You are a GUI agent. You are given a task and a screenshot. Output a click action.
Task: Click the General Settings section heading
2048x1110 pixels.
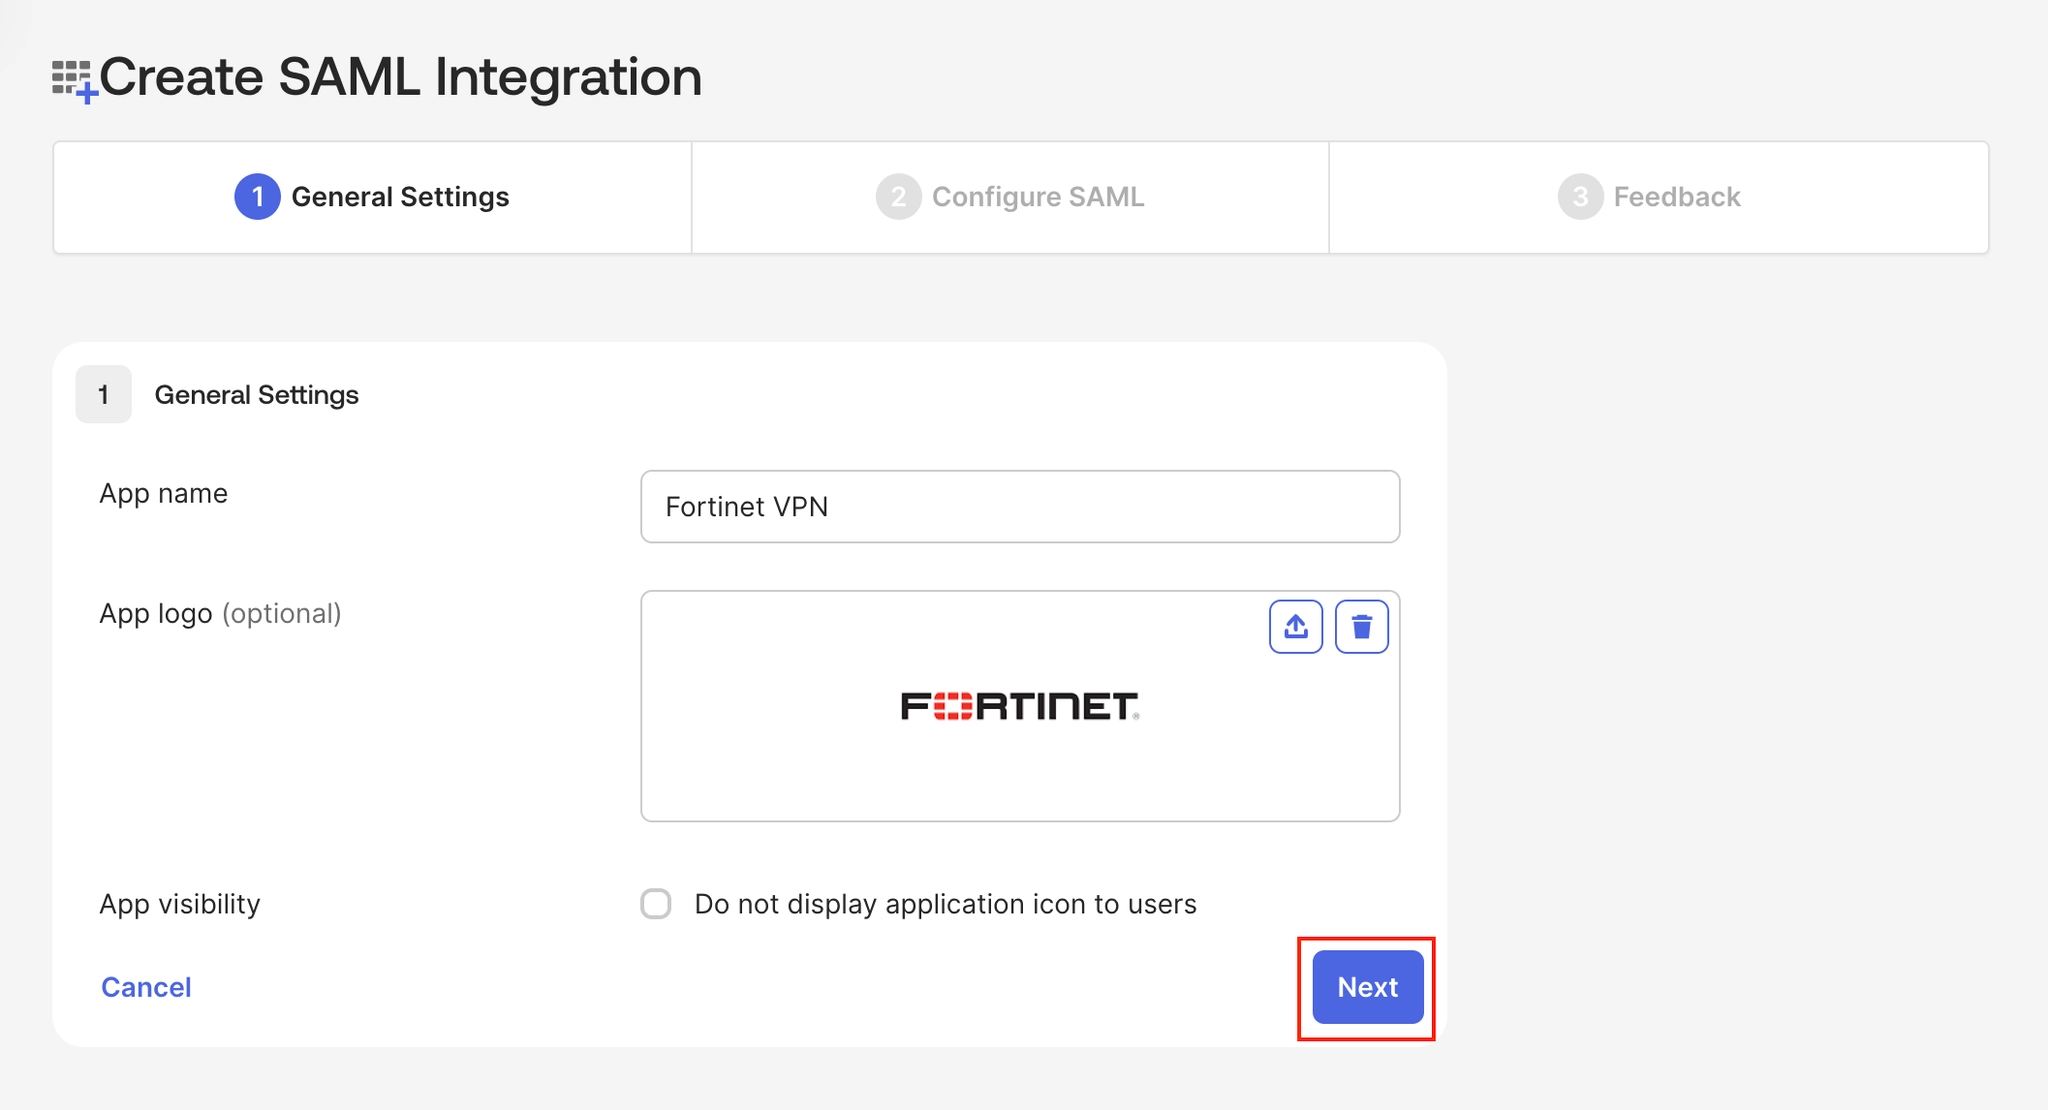tap(256, 395)
